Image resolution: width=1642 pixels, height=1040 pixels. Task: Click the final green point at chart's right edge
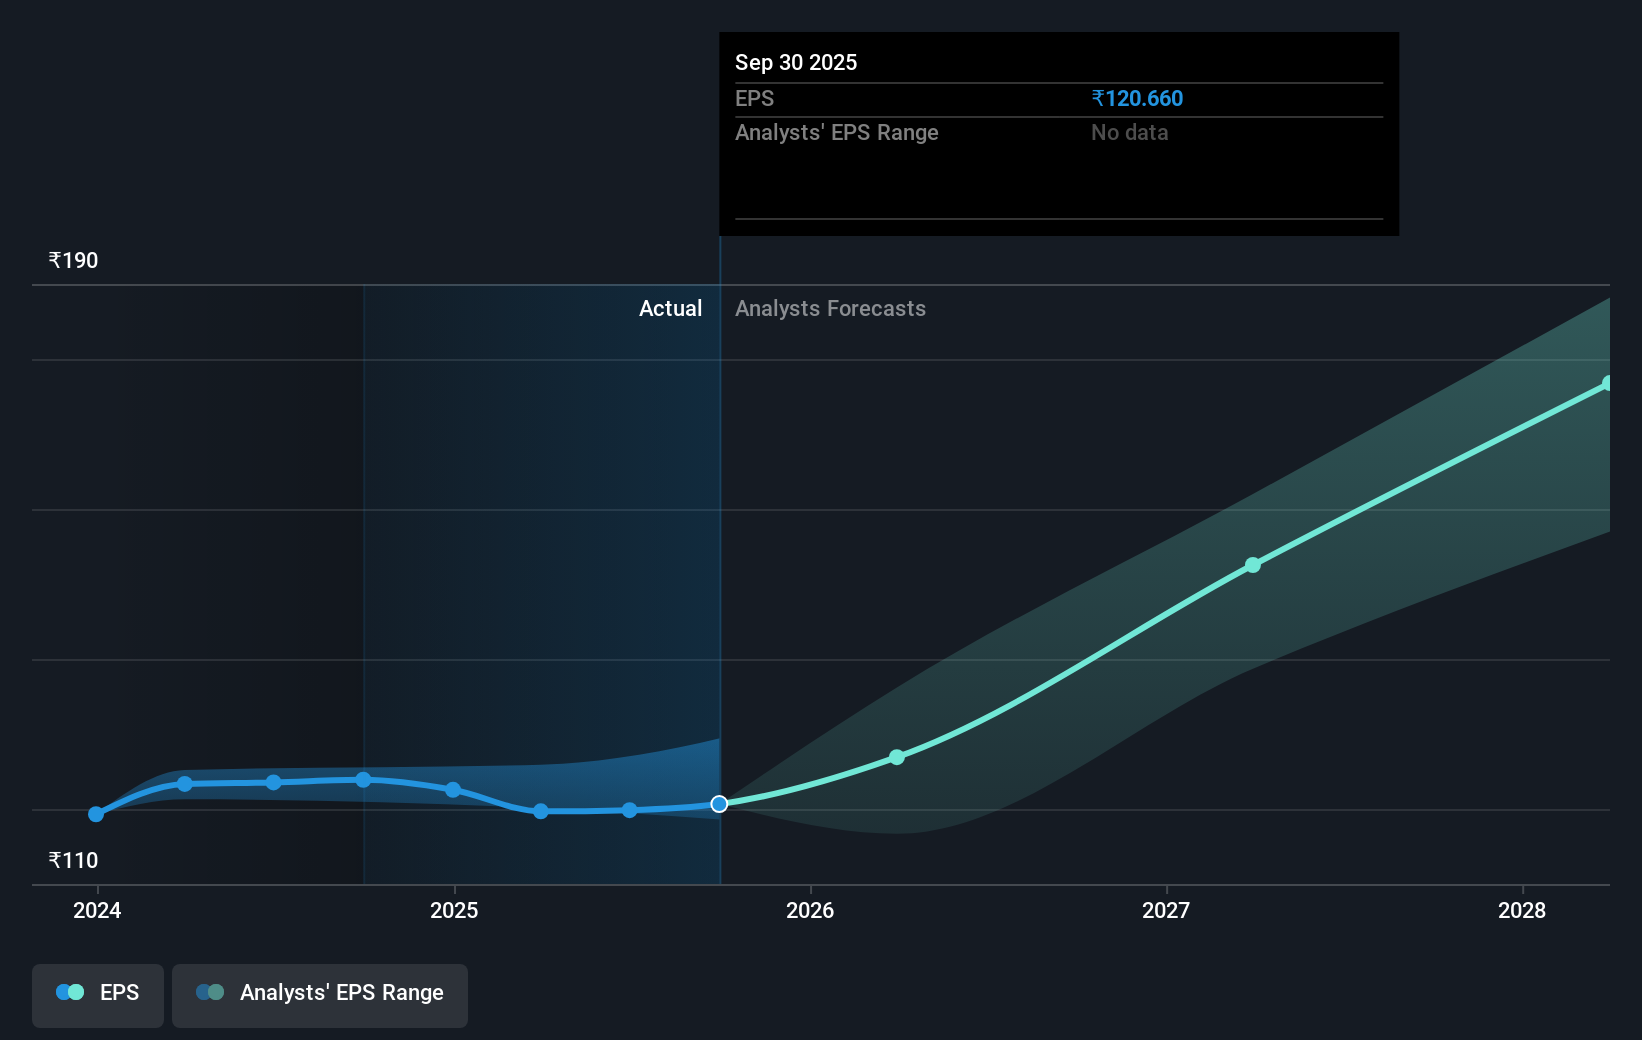click(x=1608, y=381)
